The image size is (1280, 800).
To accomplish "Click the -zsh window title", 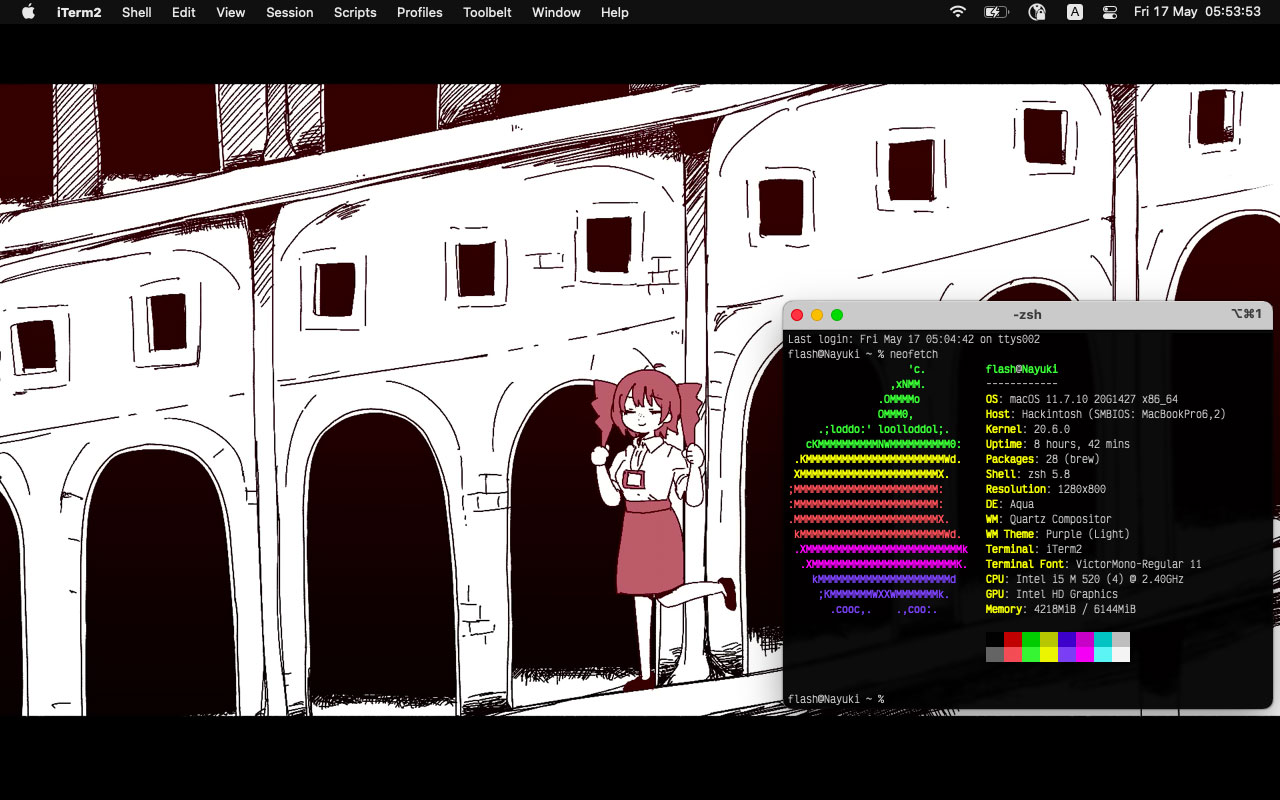I will click(1027, 315).
